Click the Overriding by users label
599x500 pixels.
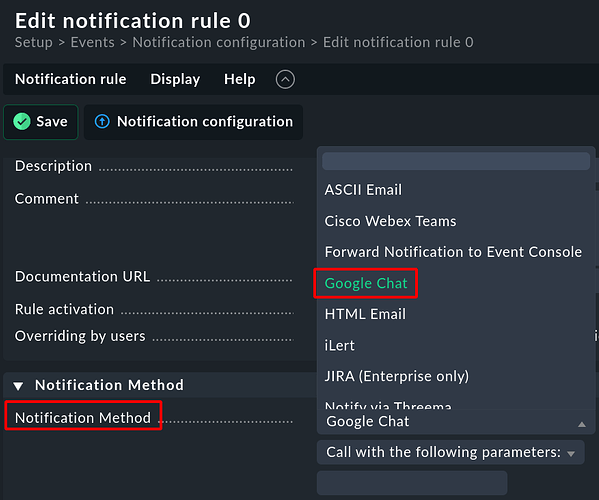coord(80,336)
